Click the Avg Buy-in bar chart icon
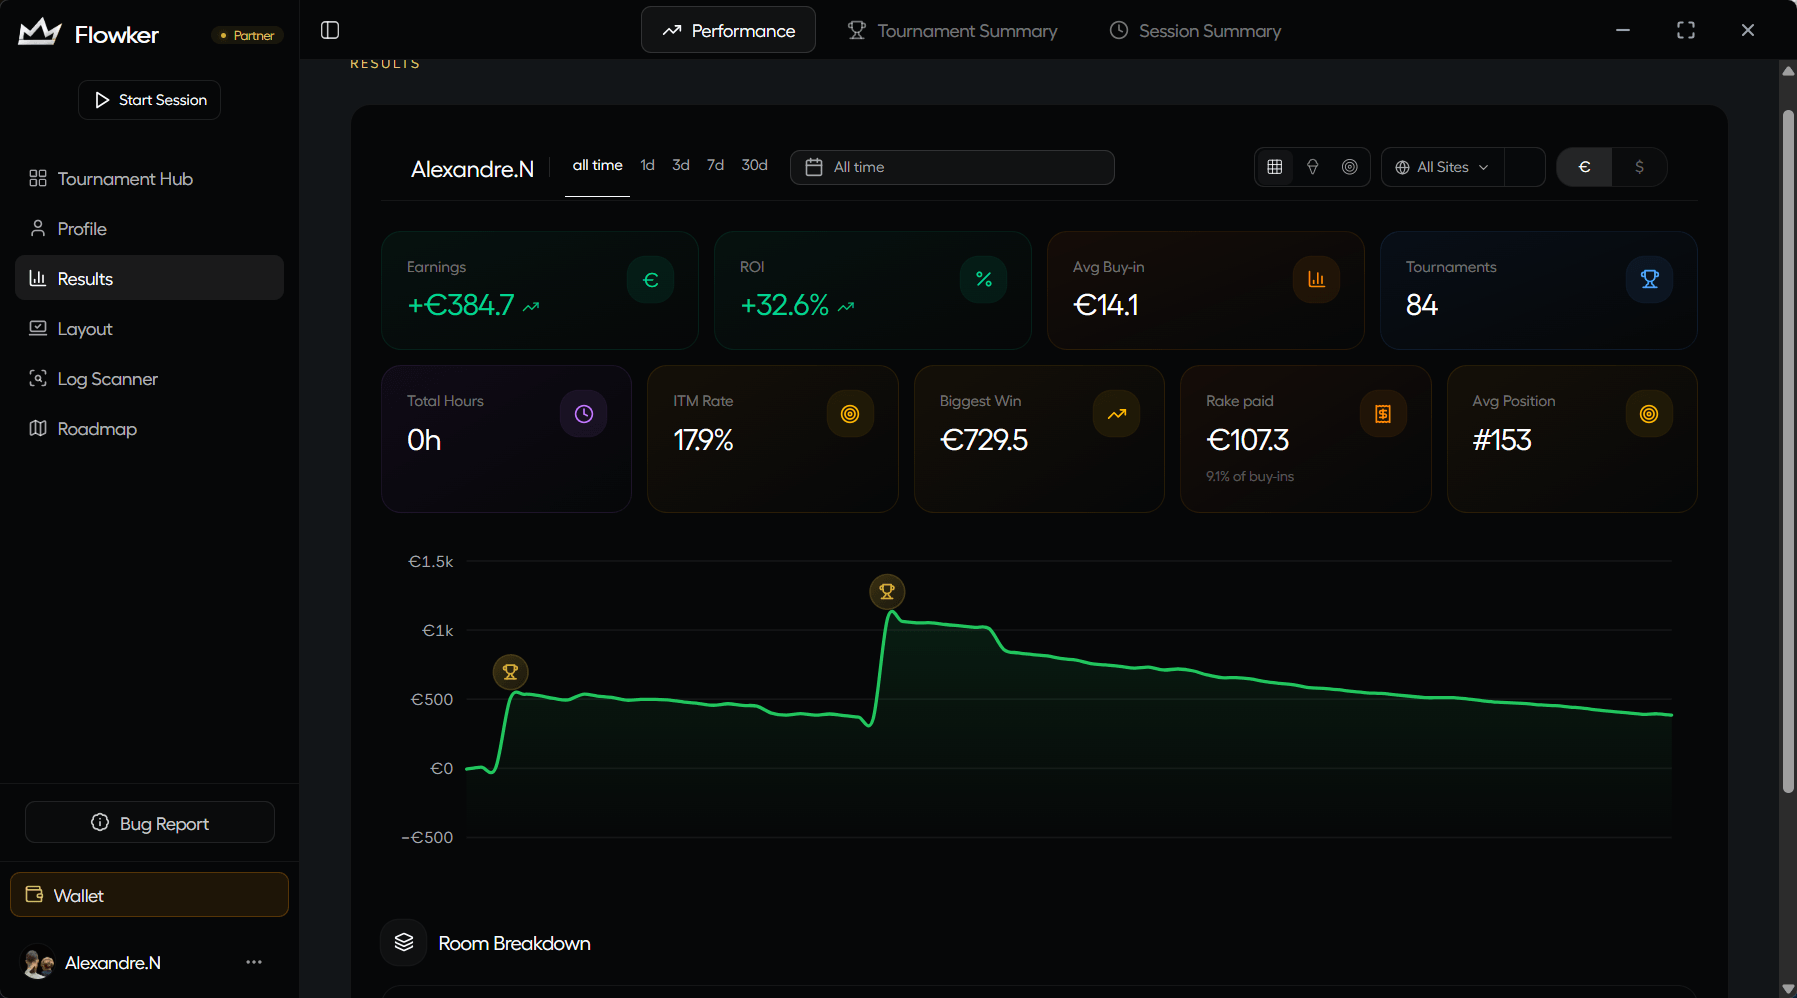This screenshot has width=1797, height=998. [x=1317, y=280]
